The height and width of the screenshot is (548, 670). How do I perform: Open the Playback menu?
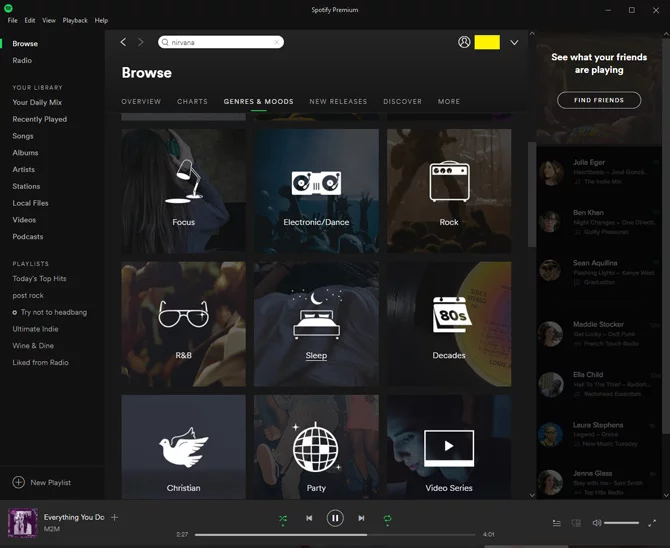click(x=75, y=20)
